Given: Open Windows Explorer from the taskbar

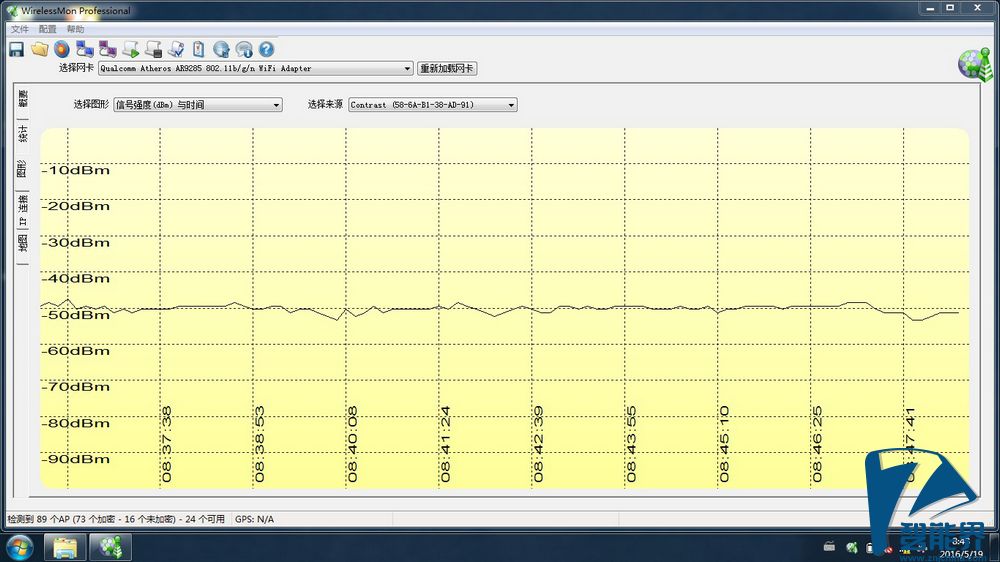Looking at the screenshot, I should (x=64, y=547).
